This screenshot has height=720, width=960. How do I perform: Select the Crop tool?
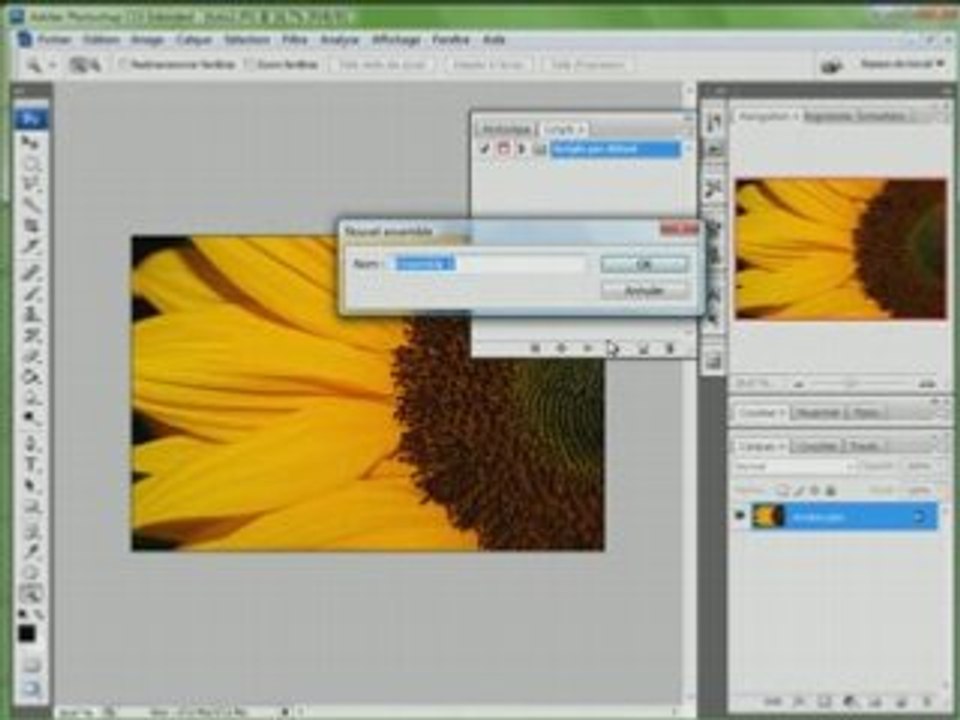click(x=29, y=227)
